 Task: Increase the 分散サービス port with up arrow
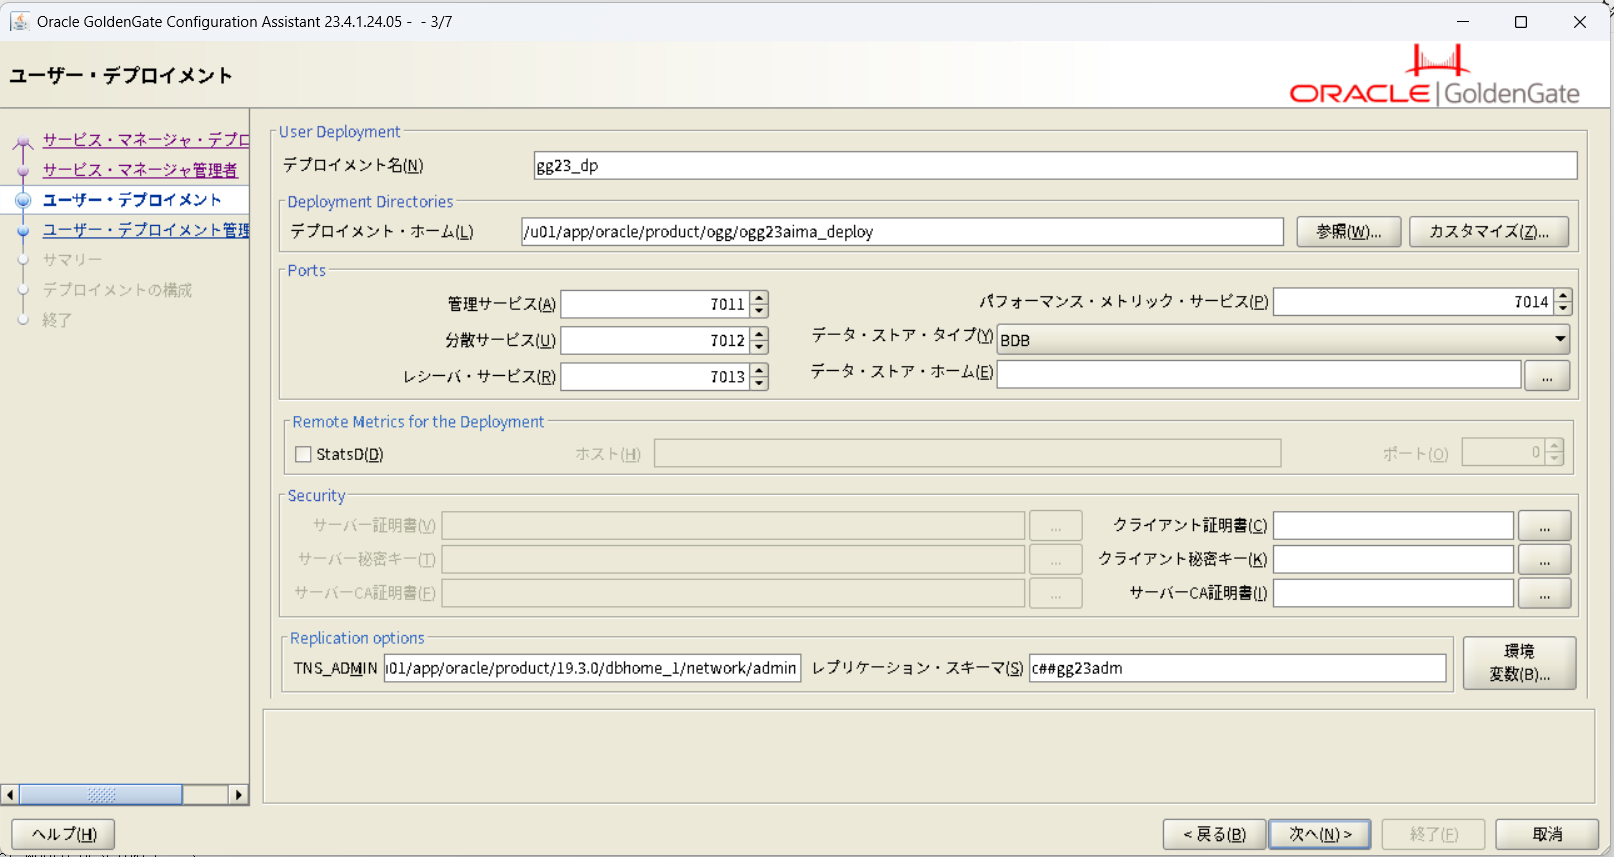click(x=759, y=334)
